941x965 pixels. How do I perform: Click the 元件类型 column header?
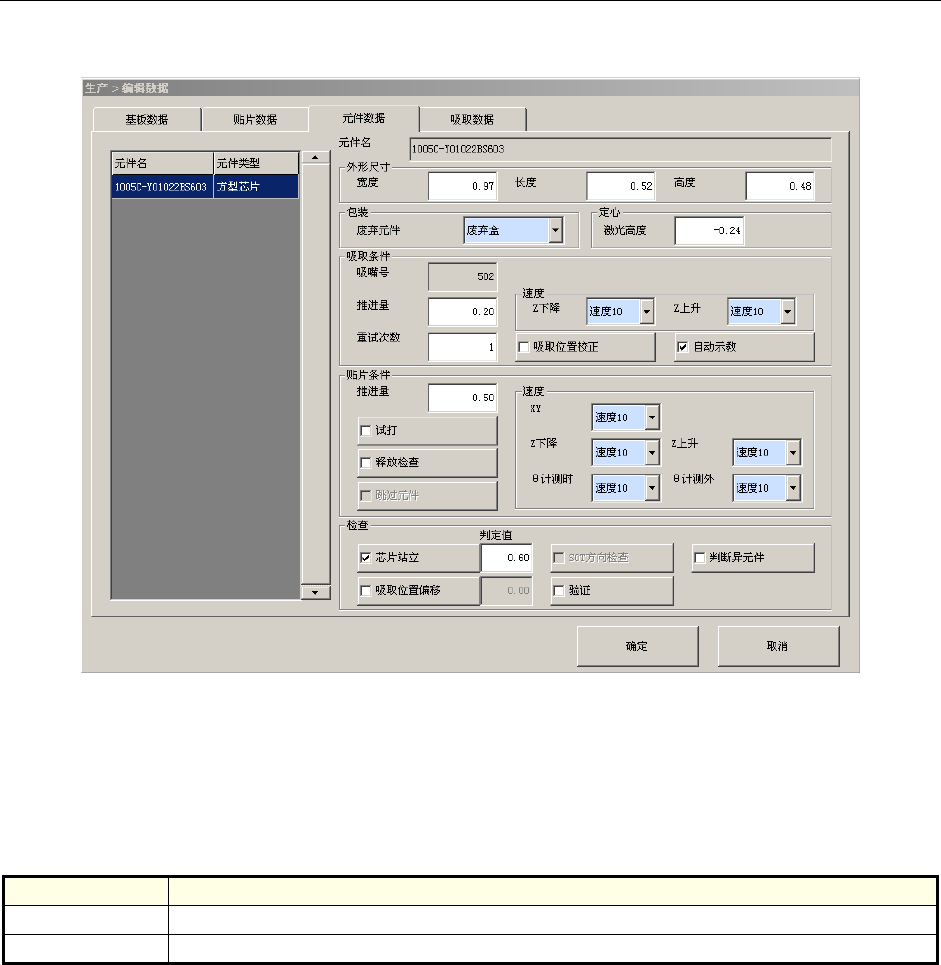point(256,163)
